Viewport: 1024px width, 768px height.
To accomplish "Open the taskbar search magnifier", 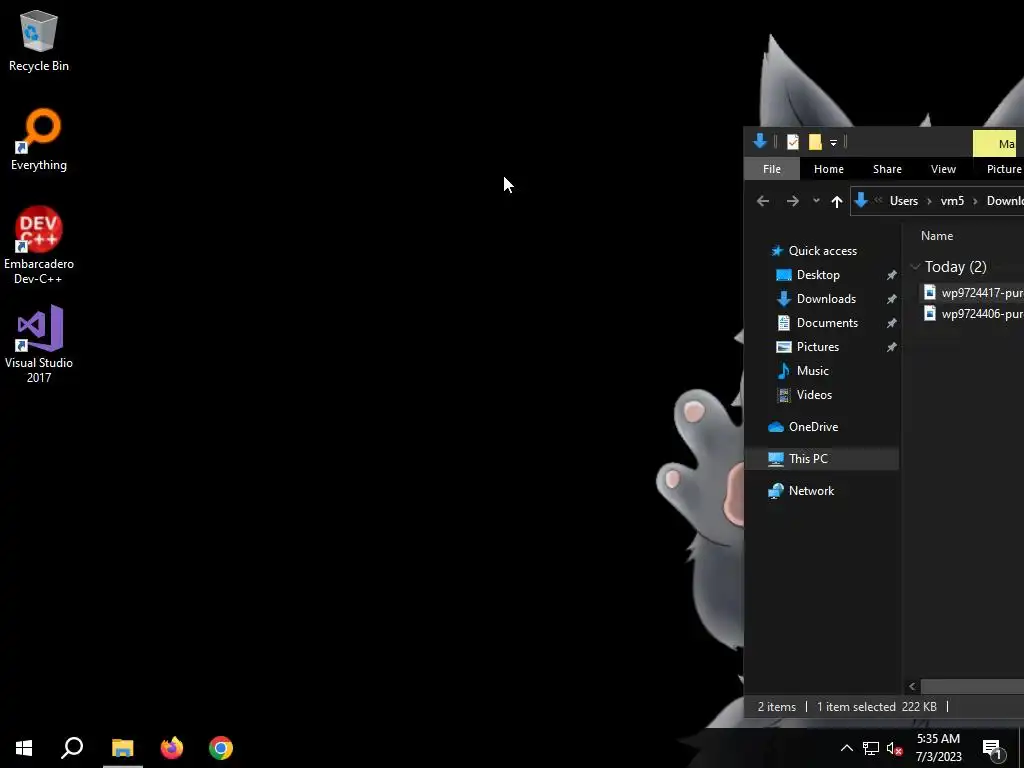I will pos(72,748).
